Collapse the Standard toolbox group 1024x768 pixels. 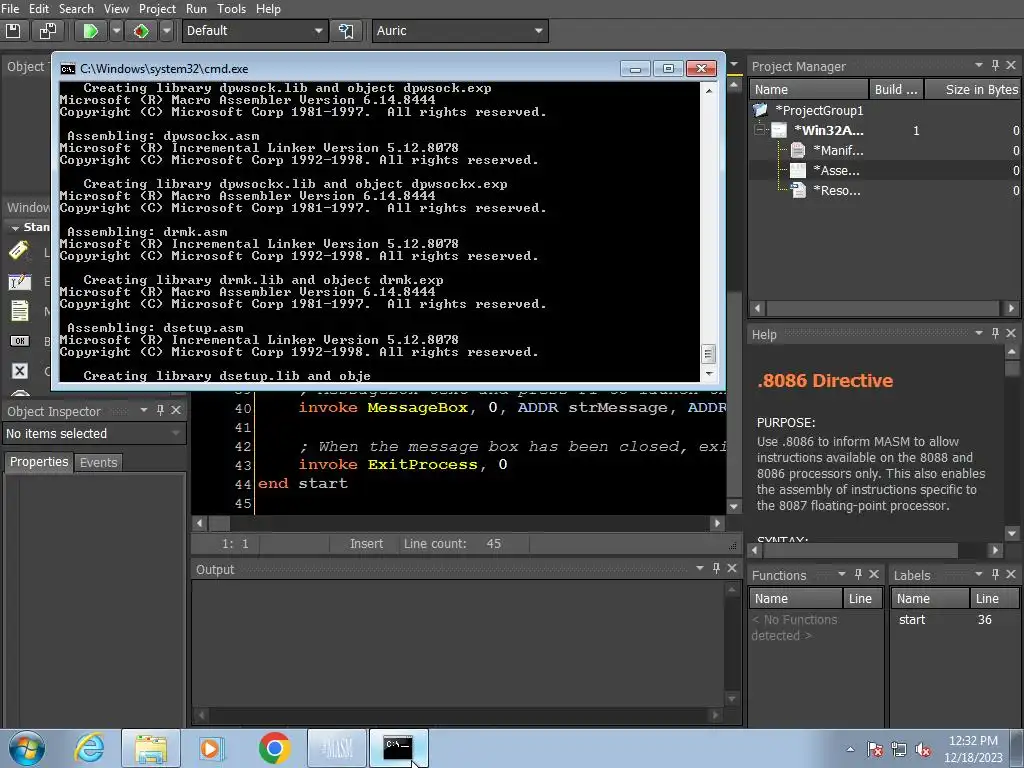click(14, 228)
